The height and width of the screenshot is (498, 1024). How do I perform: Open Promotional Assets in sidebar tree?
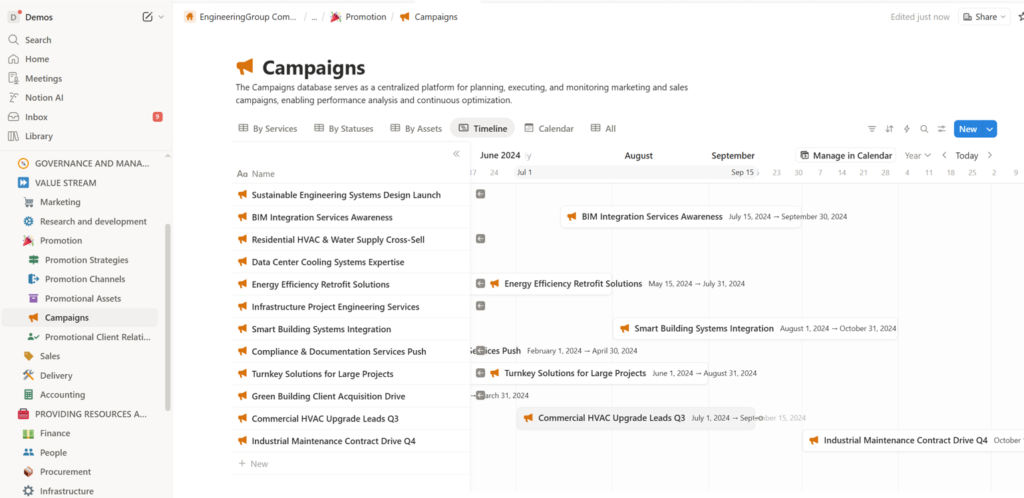[83, 298]
